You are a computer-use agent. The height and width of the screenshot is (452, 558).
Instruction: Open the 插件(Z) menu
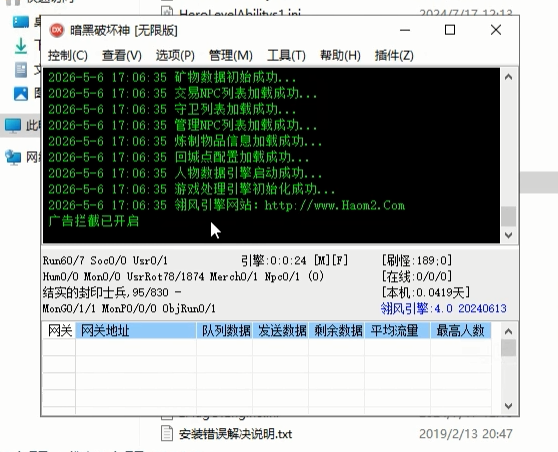[394, 56]
